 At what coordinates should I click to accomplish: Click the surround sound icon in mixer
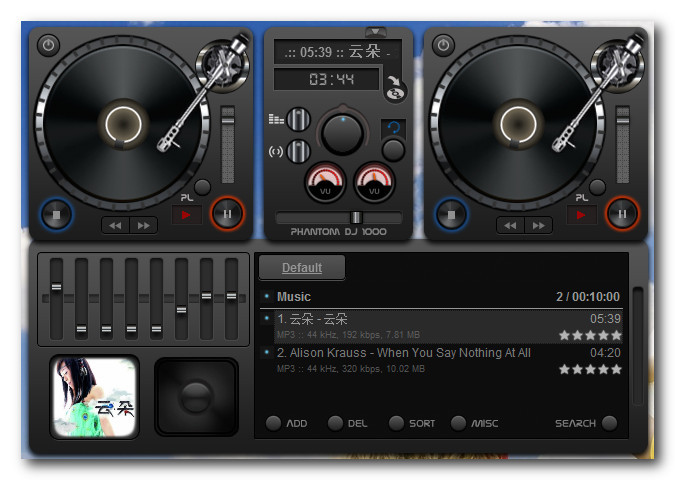pos(276,151)
